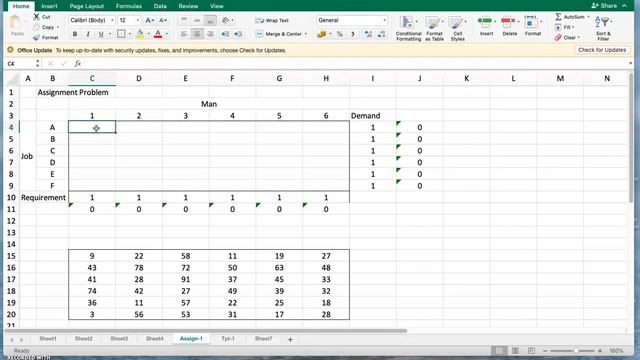640x360 pixels.
Task: Click the Format cells button
Action: [x=532, y=26]
